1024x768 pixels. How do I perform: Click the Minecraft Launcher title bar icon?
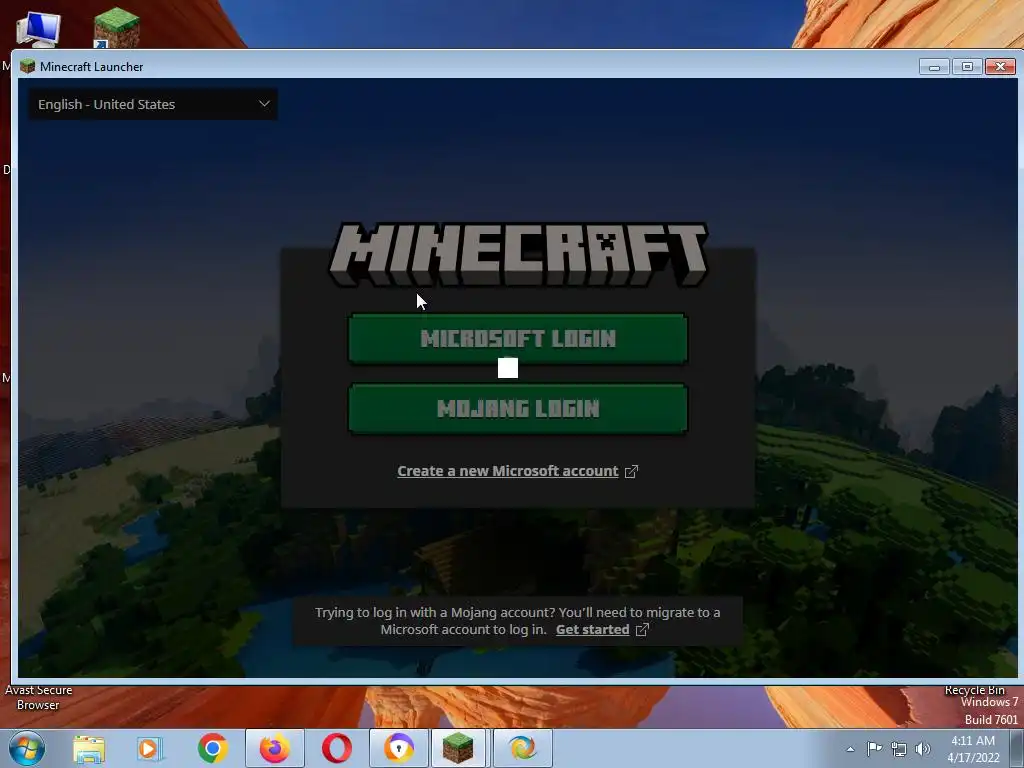pos(27,67)
